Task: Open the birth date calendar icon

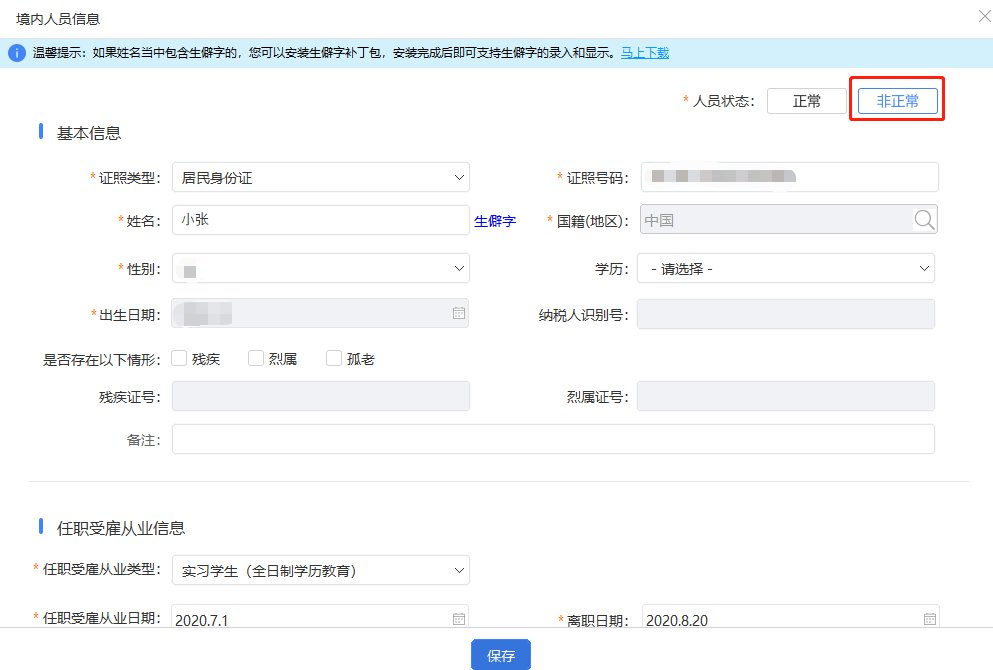Action: point(459,313)
